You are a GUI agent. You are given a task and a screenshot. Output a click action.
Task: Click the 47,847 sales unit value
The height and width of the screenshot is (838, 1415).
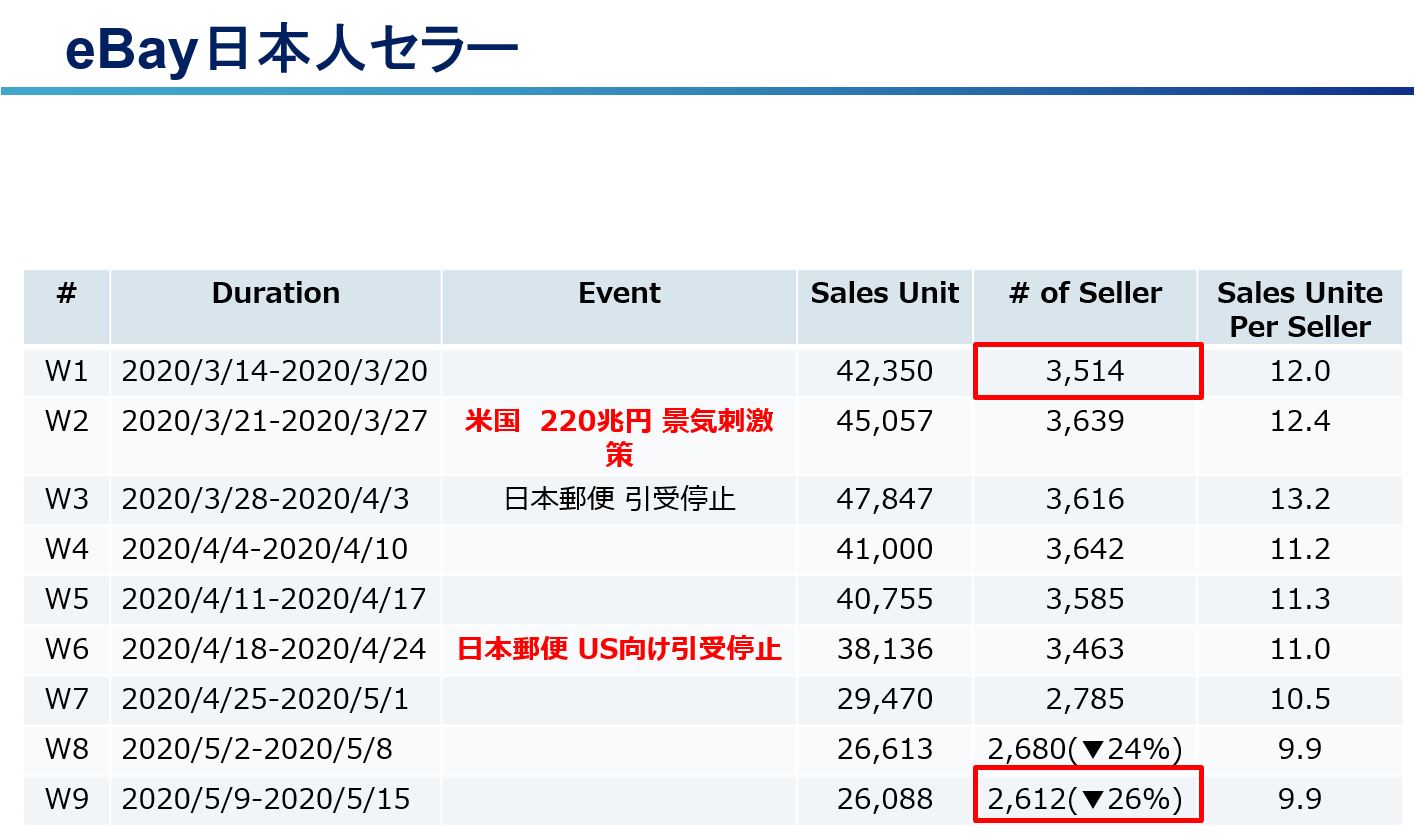tap(885, 499)
